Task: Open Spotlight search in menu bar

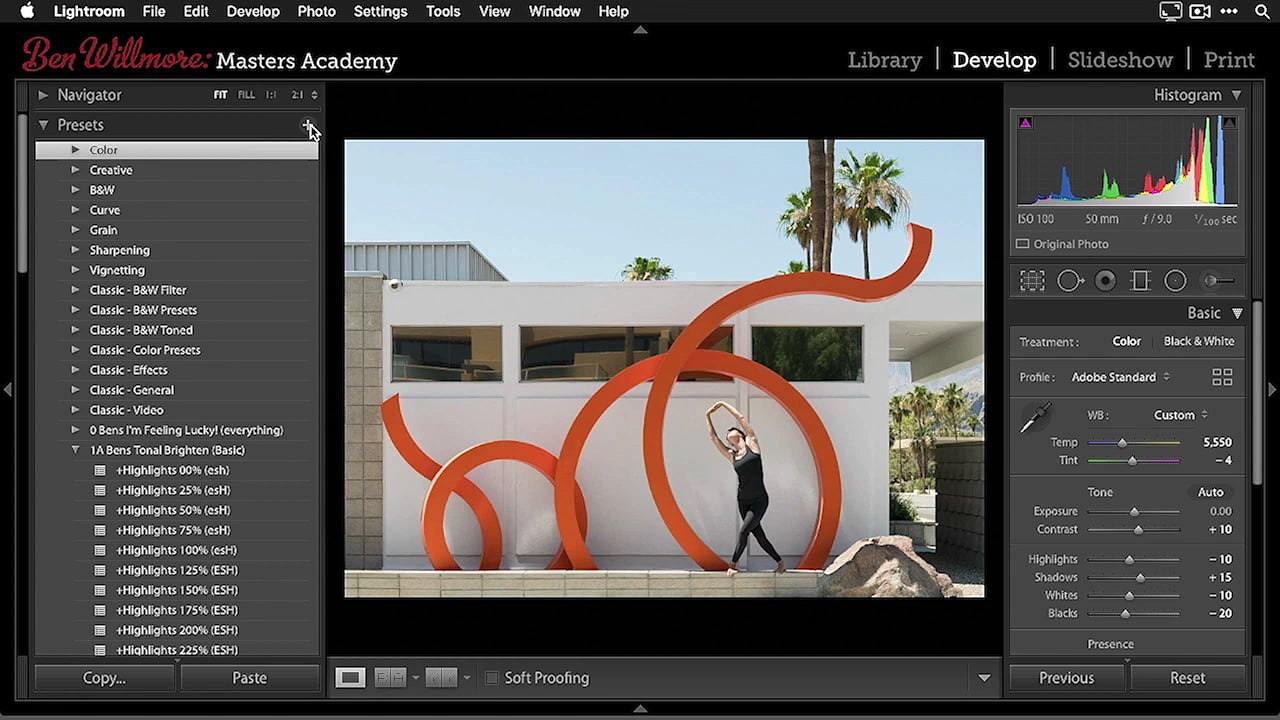Action: pos(1262,11)
